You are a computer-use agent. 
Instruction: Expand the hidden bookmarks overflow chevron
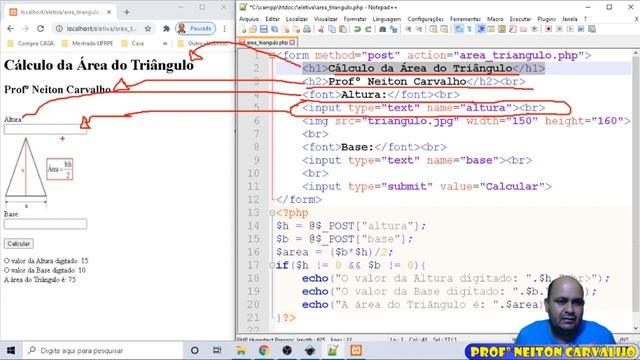pos(165,43)
